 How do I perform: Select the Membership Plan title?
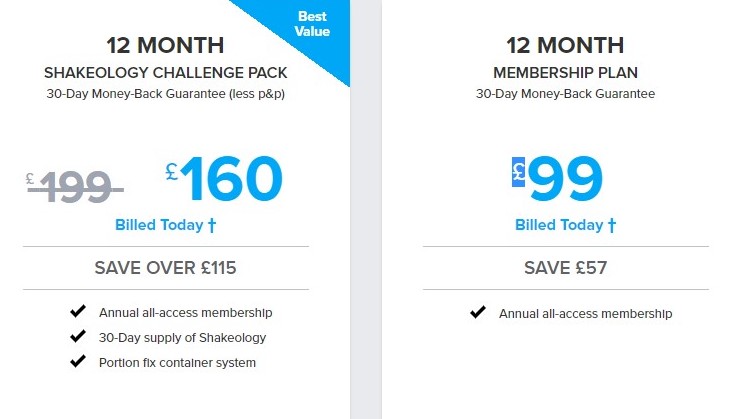[565, 73]
